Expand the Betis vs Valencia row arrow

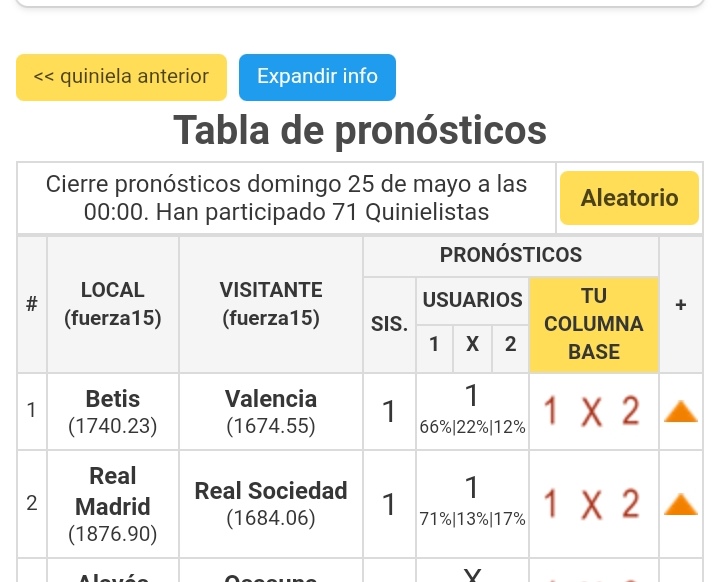(681, 412)
